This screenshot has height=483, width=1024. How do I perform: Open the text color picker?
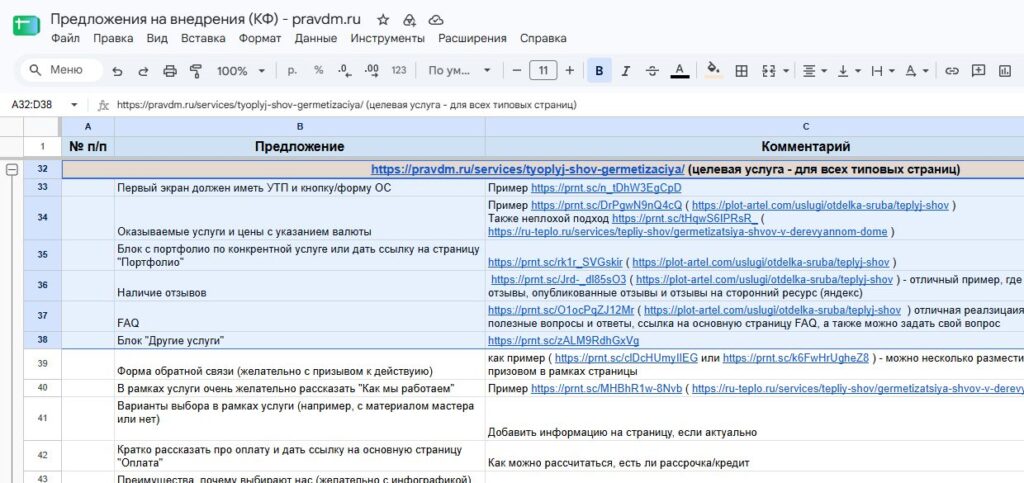[x=680, y=70]
